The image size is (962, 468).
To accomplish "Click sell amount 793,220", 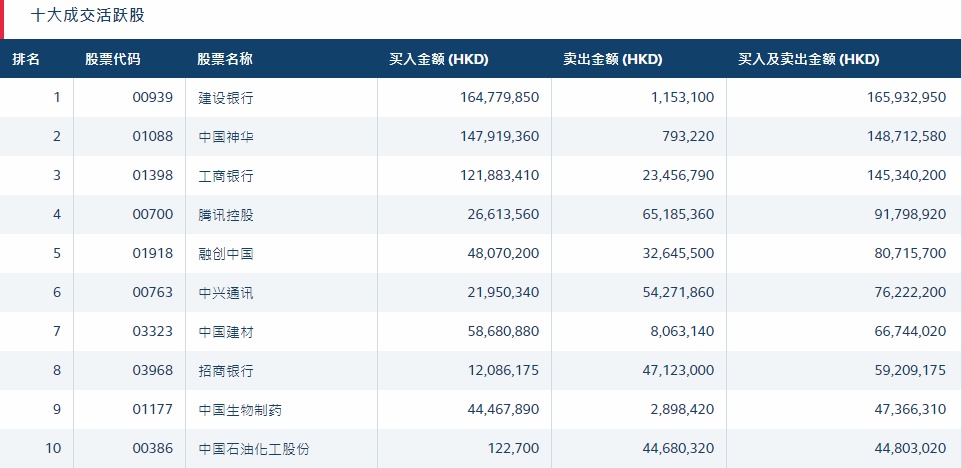I will click(x=689, y=136).
